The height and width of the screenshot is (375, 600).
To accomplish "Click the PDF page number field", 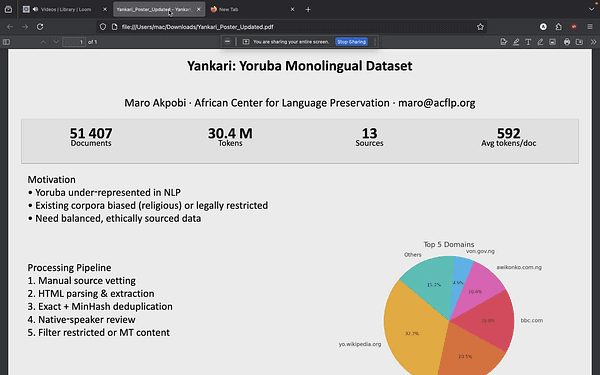I will tap(74, 42).
